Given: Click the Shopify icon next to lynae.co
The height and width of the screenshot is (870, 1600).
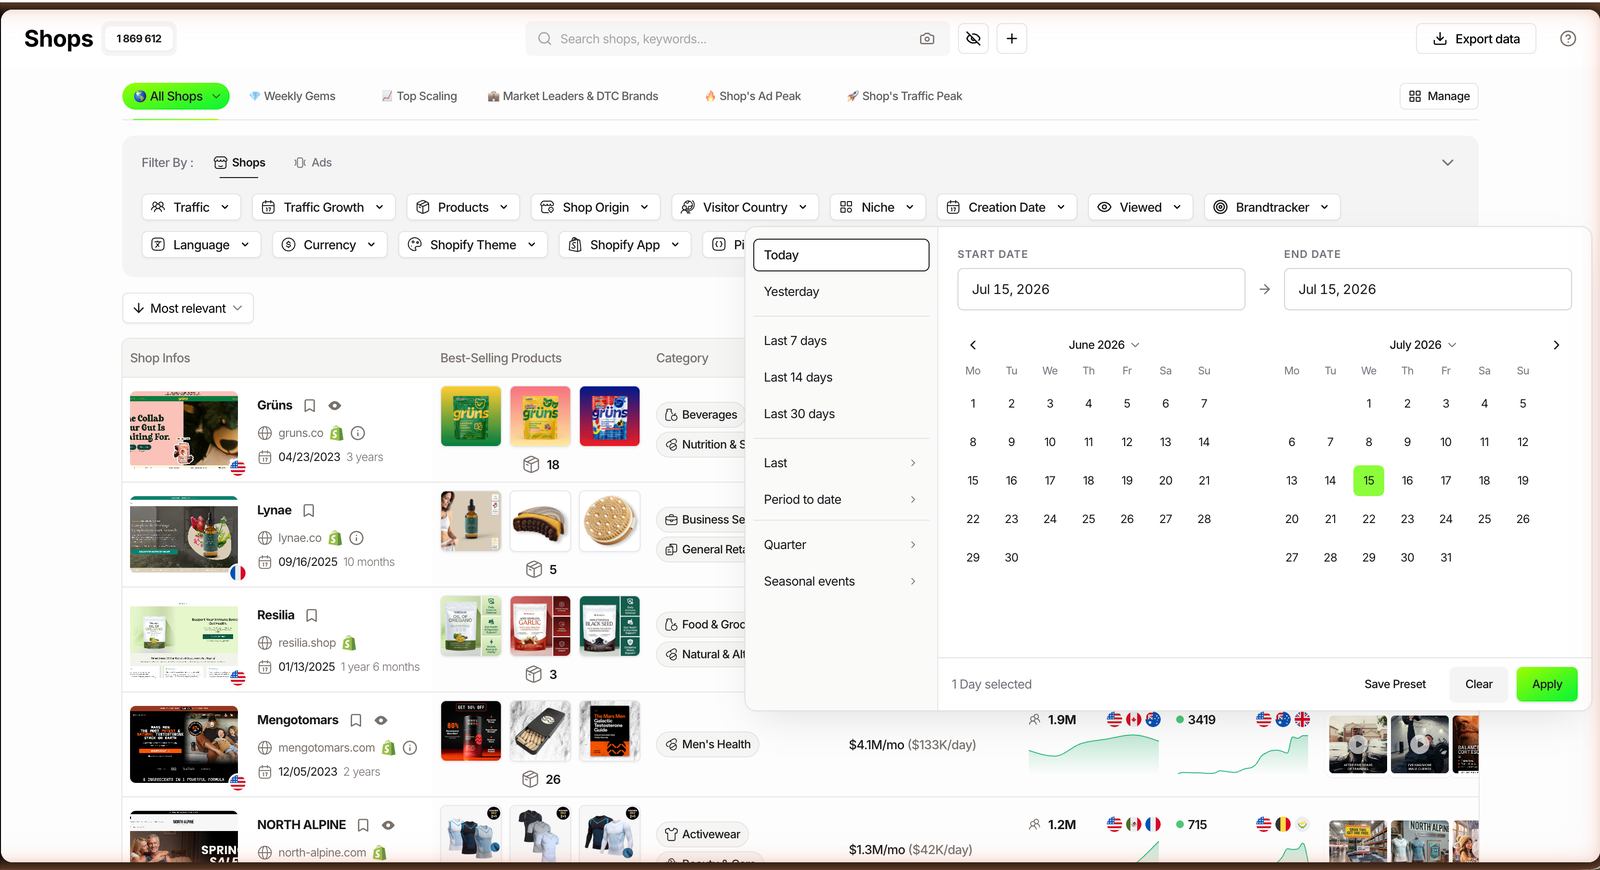Looking at the screenshot, I should tap(335, 538).
